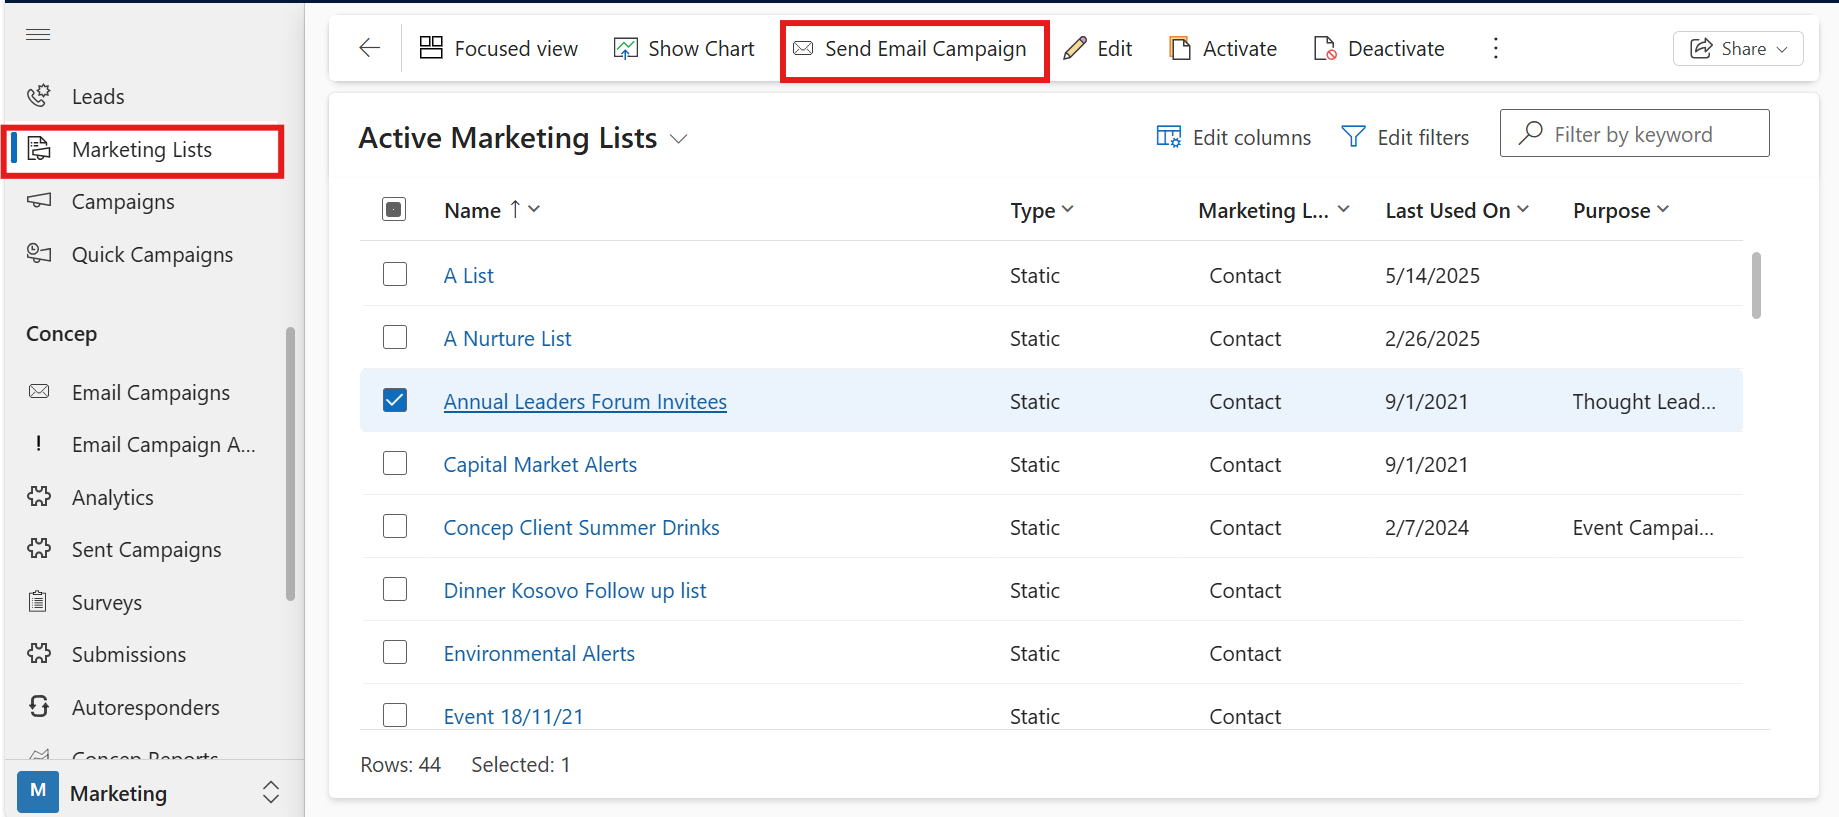1839x817 pixels.
Task: Click the Send Email Campaign envelope icon
Action: point(803,48)
